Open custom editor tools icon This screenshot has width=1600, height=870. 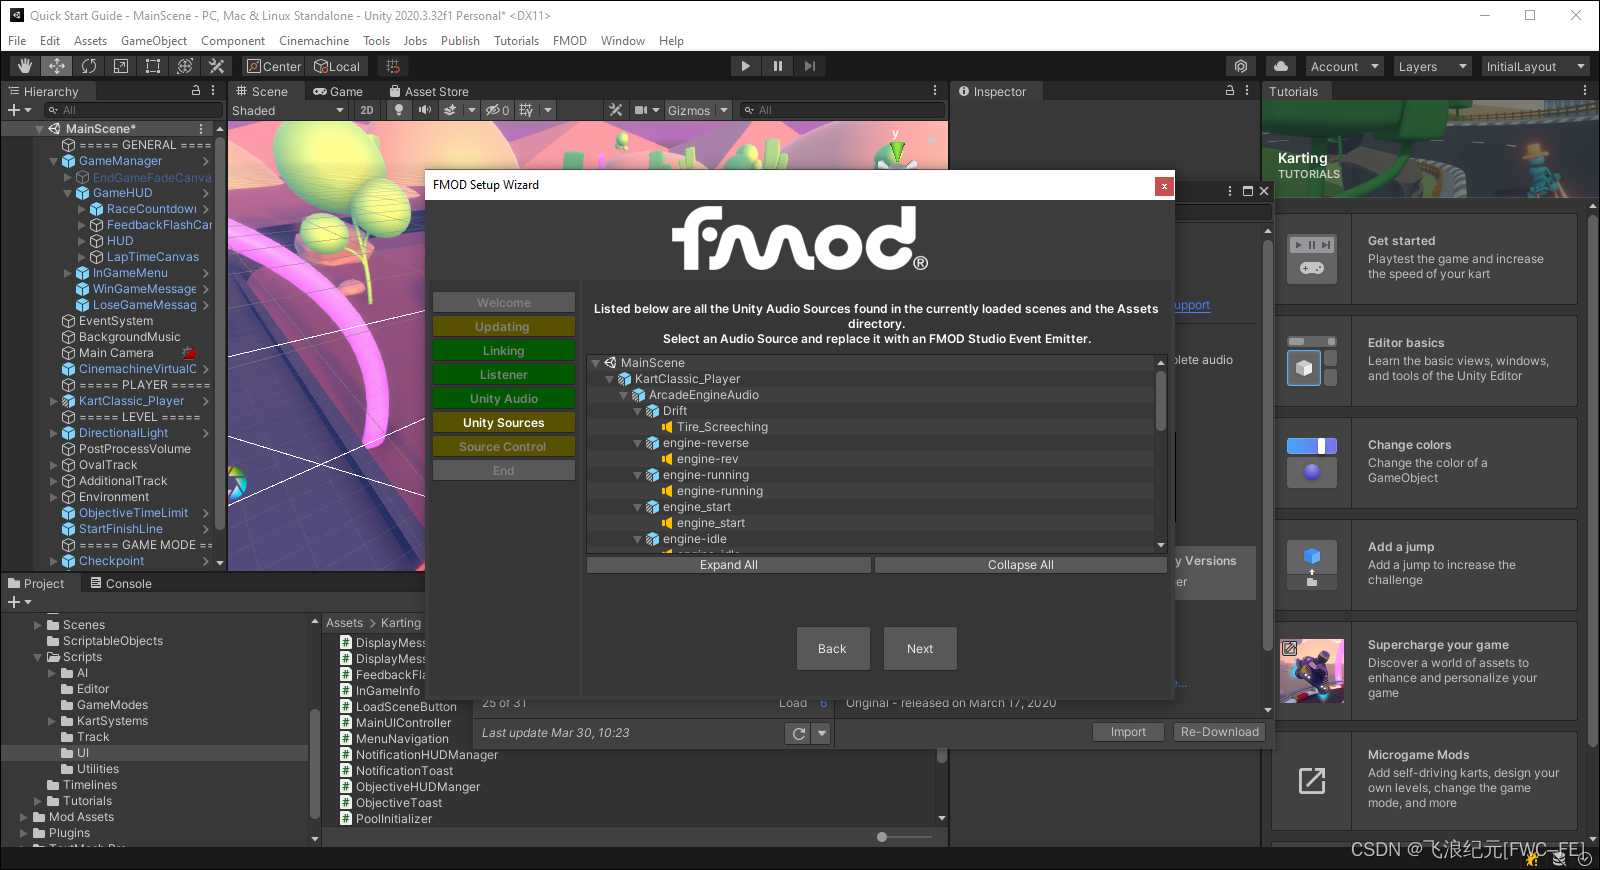click(217, 66)
